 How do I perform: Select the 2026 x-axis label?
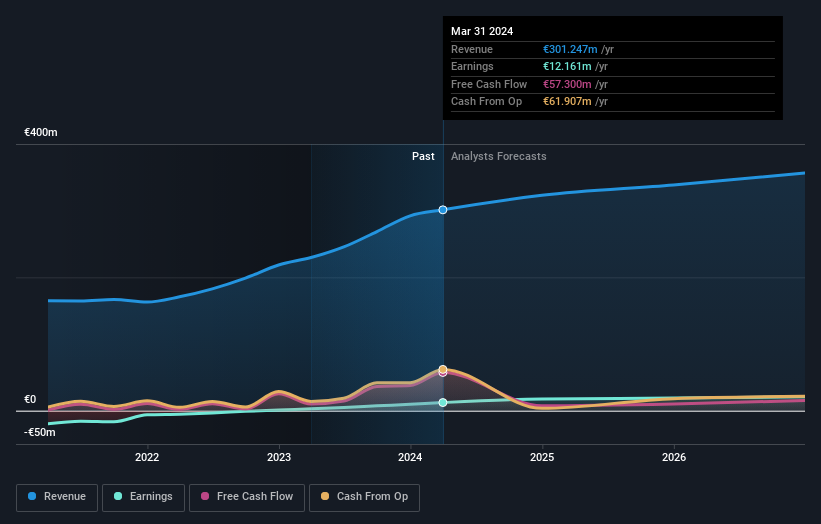(x=674, y=458)
